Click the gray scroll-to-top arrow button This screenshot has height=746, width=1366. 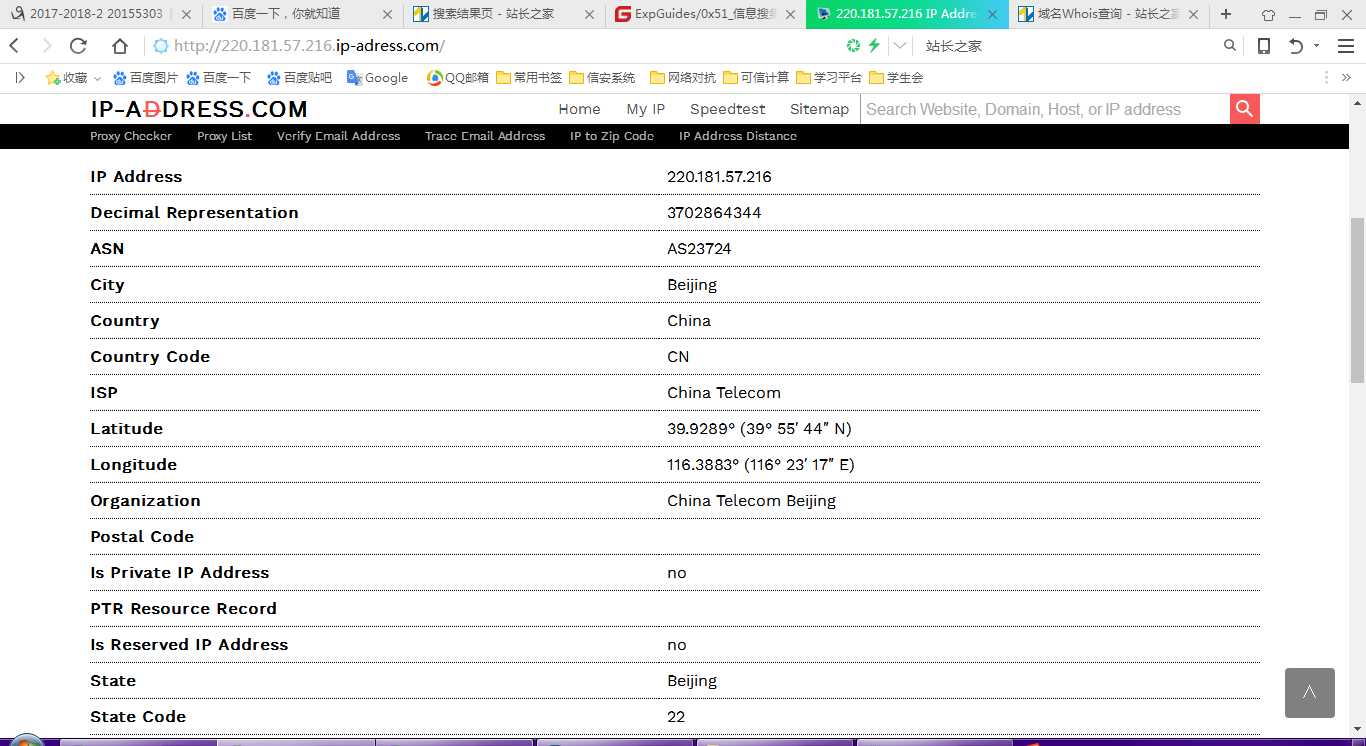coord(1310,693)
